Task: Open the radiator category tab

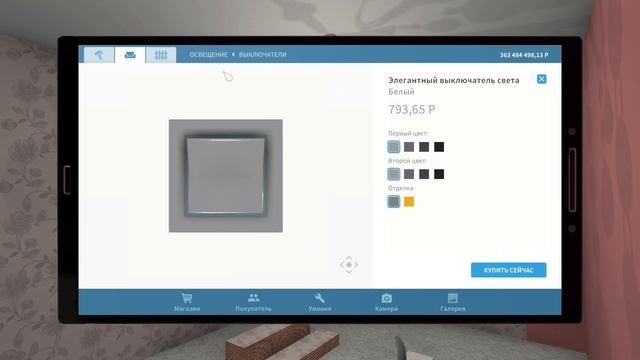Action: 161,55
